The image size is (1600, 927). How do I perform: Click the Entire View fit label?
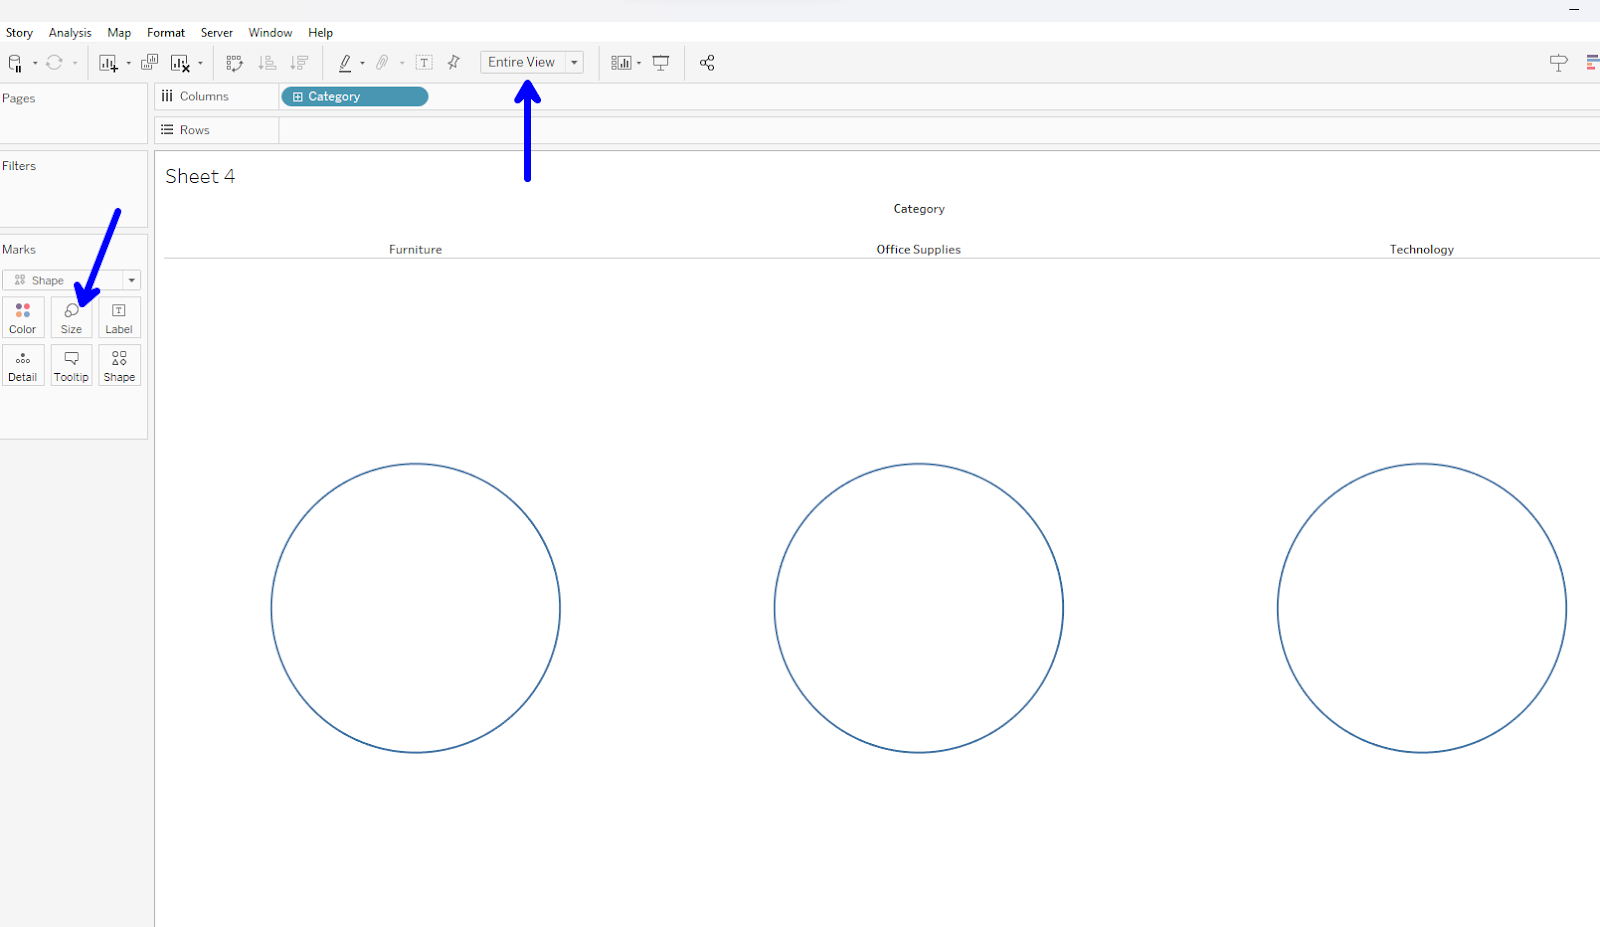point(521,62)
